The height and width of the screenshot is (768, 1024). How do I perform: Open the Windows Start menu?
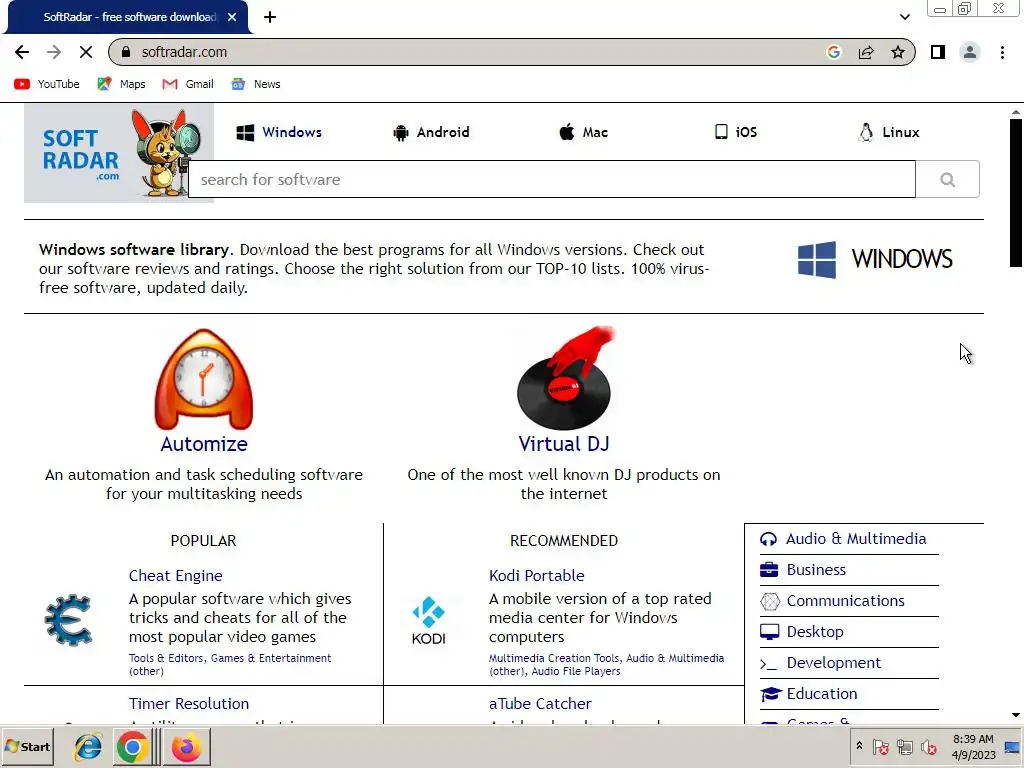pyautogui.click(x=27, y=747)
